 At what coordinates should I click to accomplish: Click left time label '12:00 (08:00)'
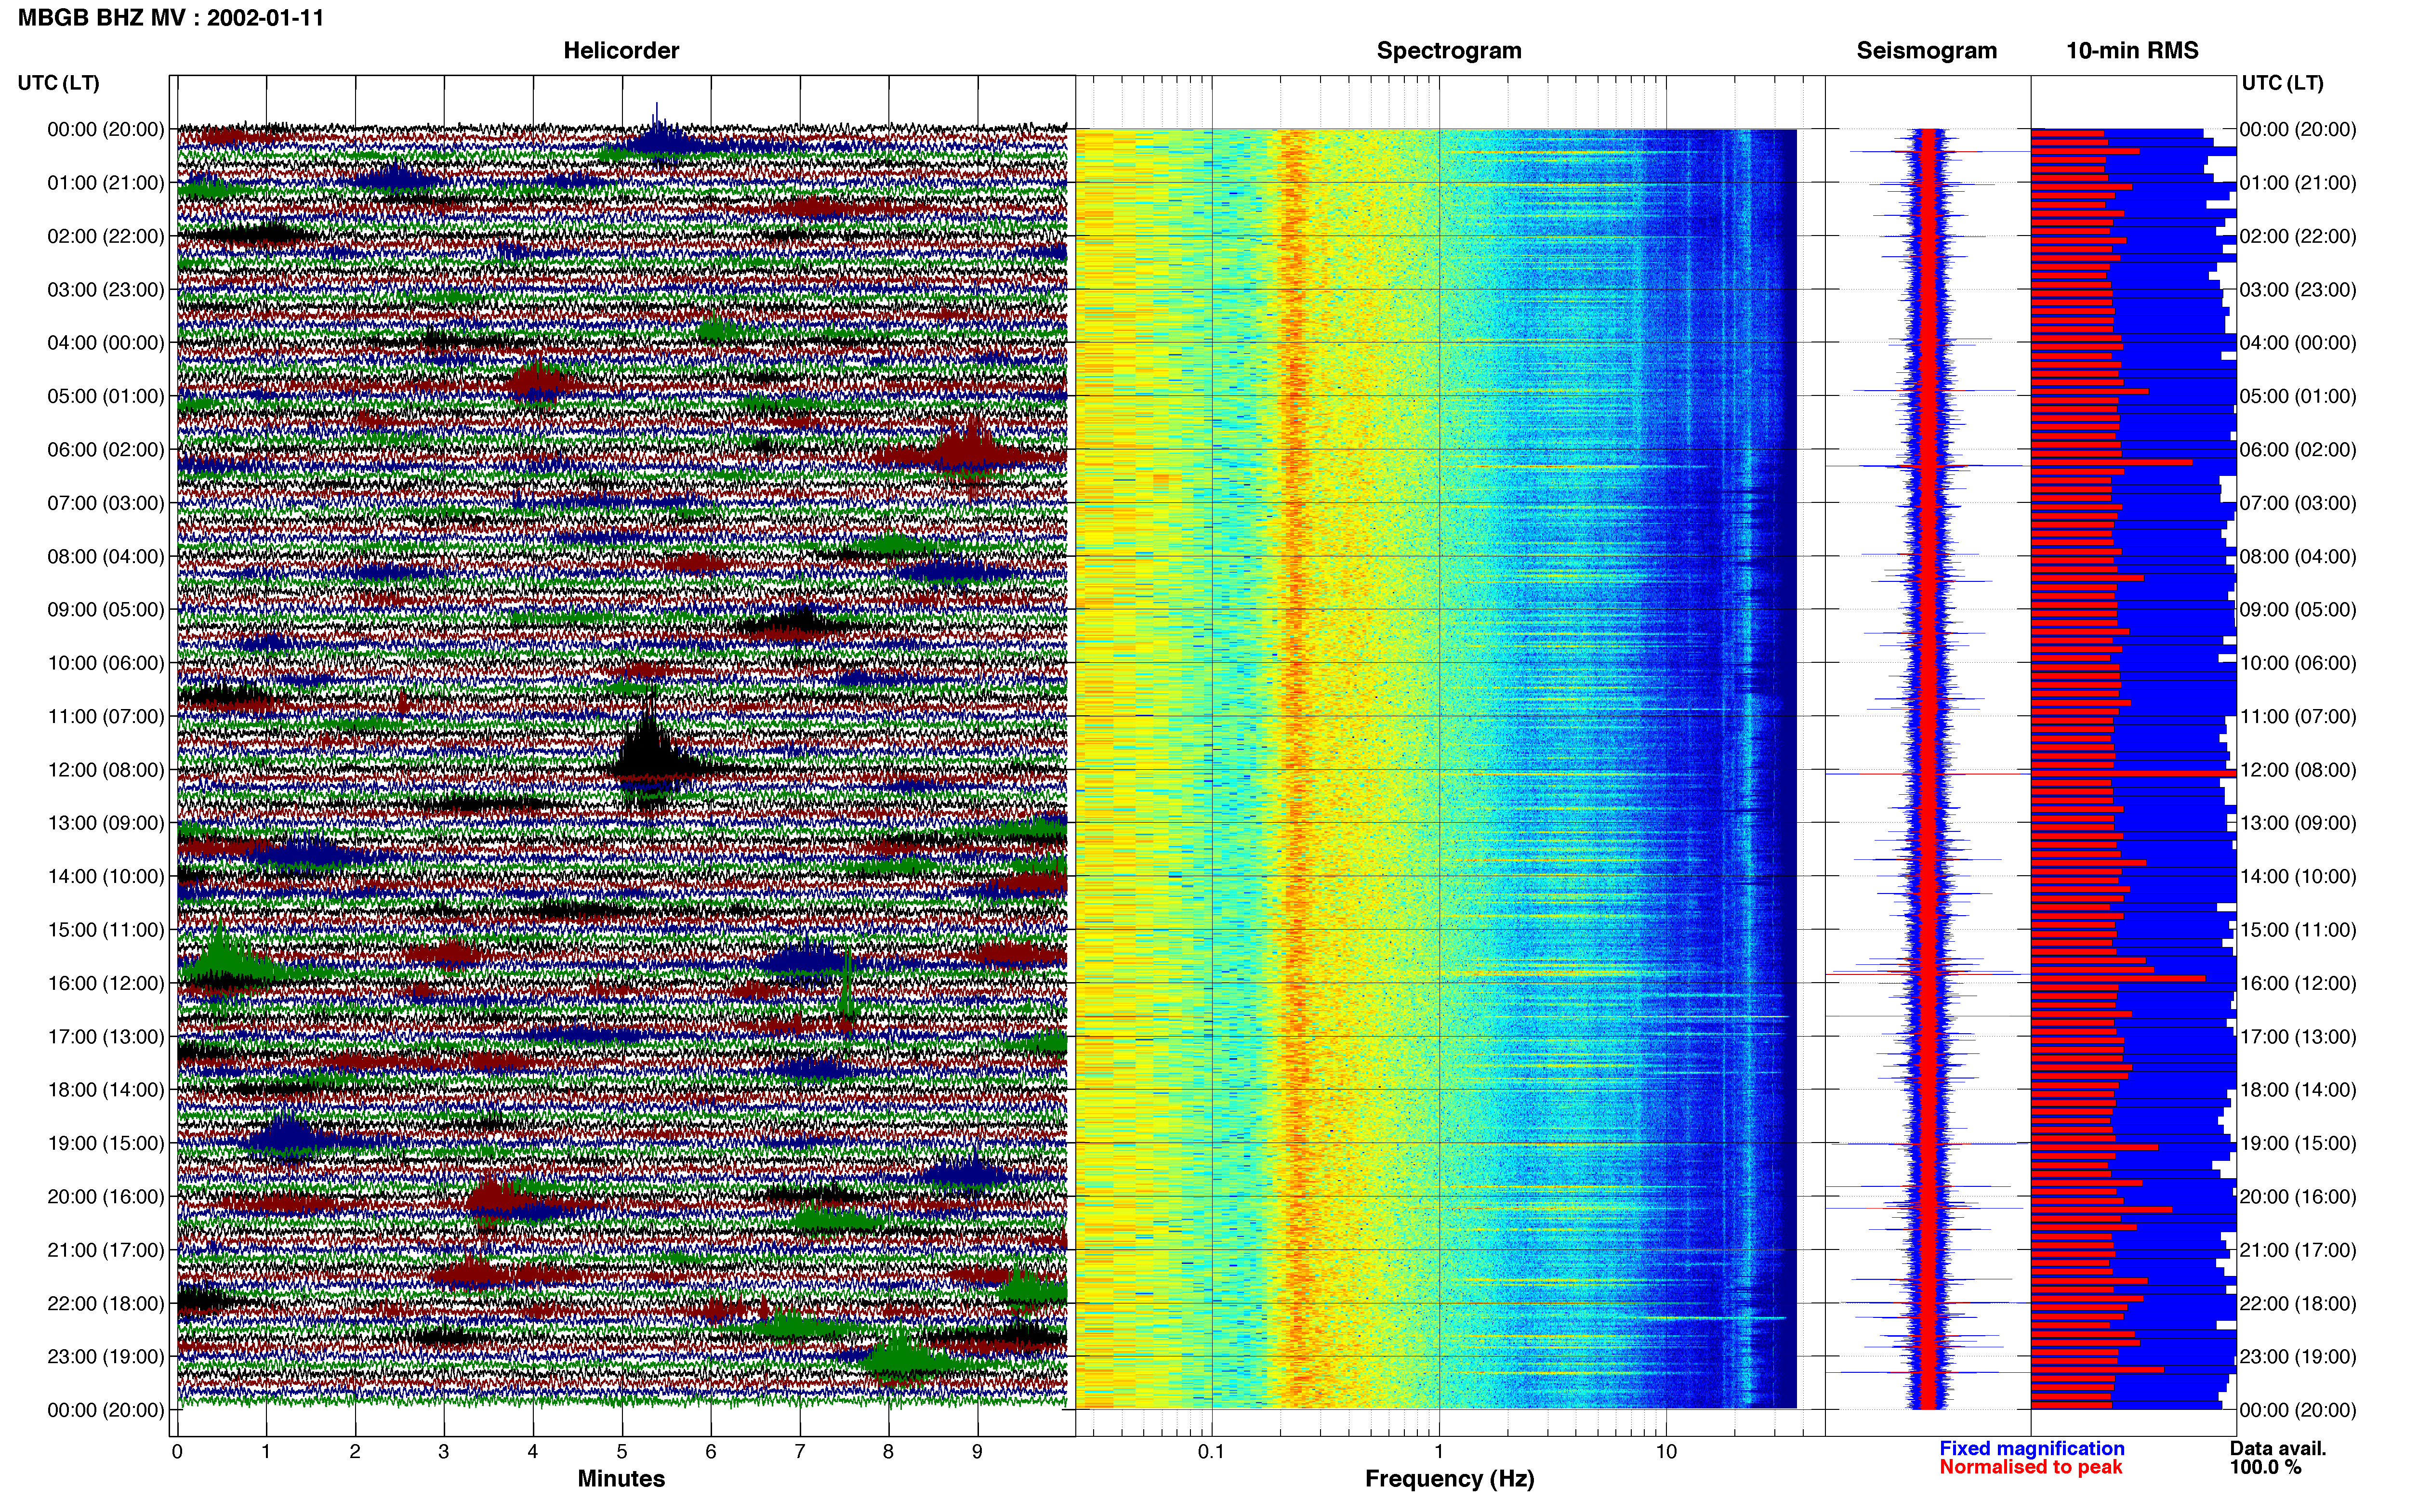106,770
